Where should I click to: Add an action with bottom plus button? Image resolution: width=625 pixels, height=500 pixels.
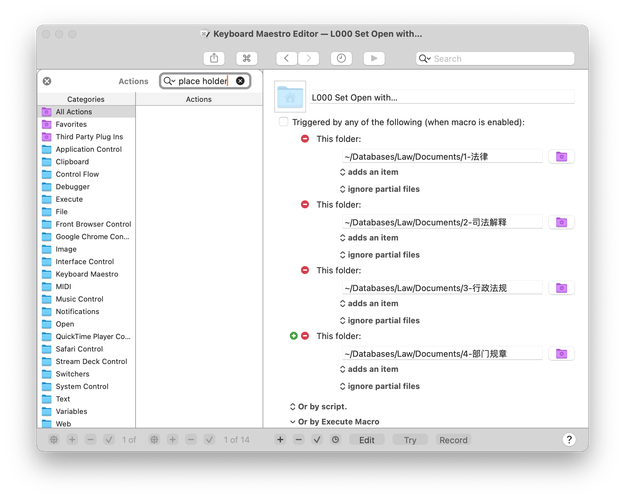(x=280, y=440)
